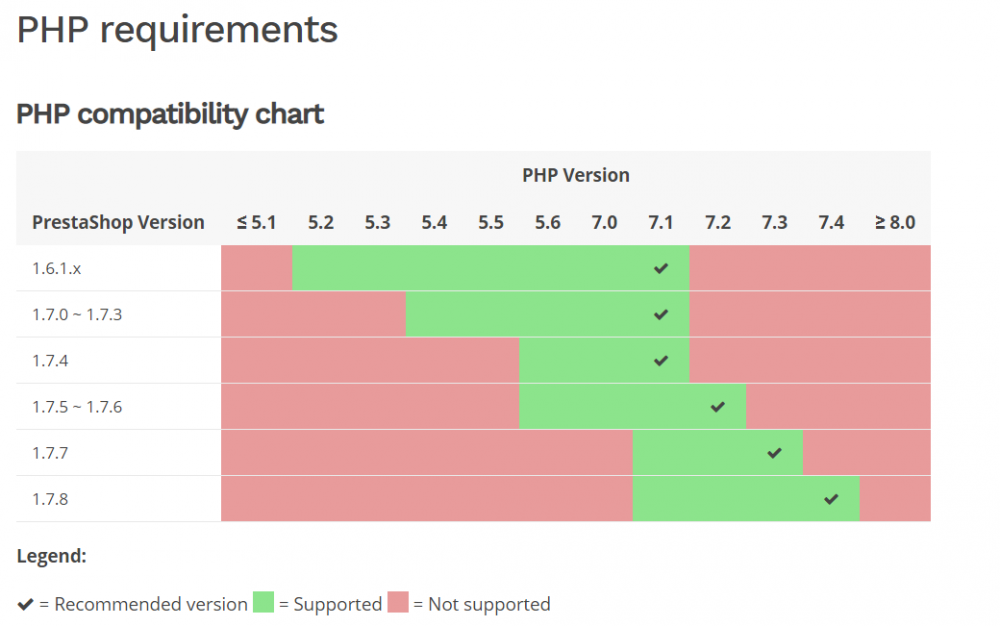Image resolution: width=1000 pixels, height=626 pixels.
Task: Click the PrestaShop Version column header
Action: (x=118, y=222)
